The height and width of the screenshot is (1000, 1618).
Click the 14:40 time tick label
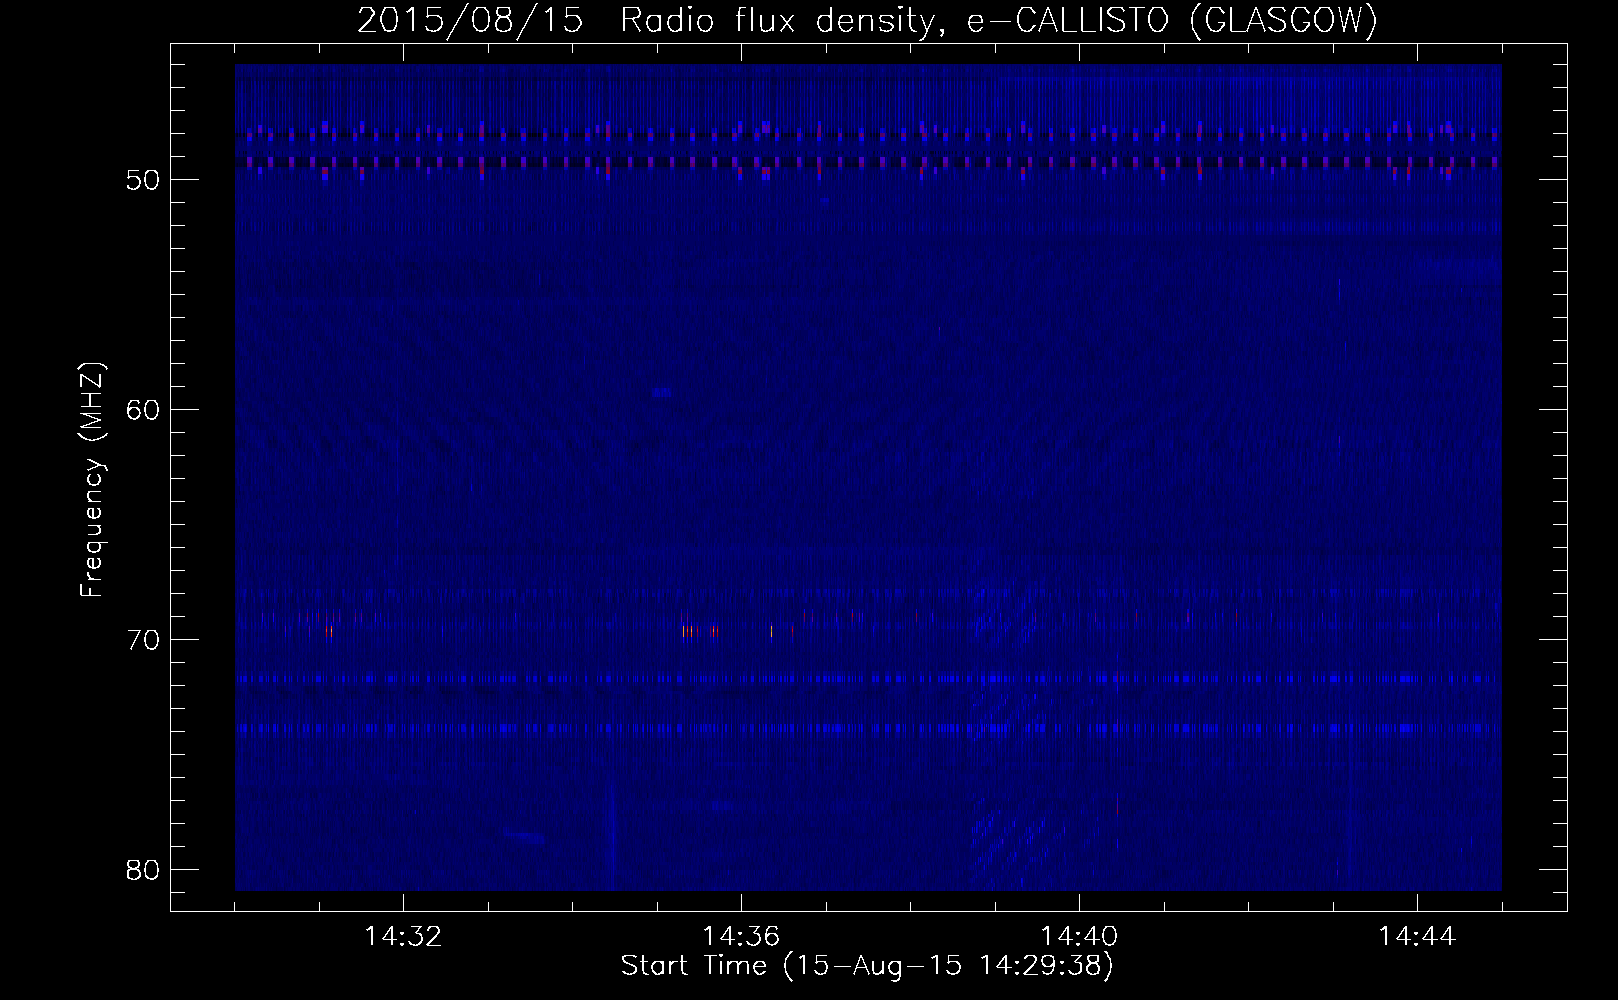click(x=1079, y=937)
